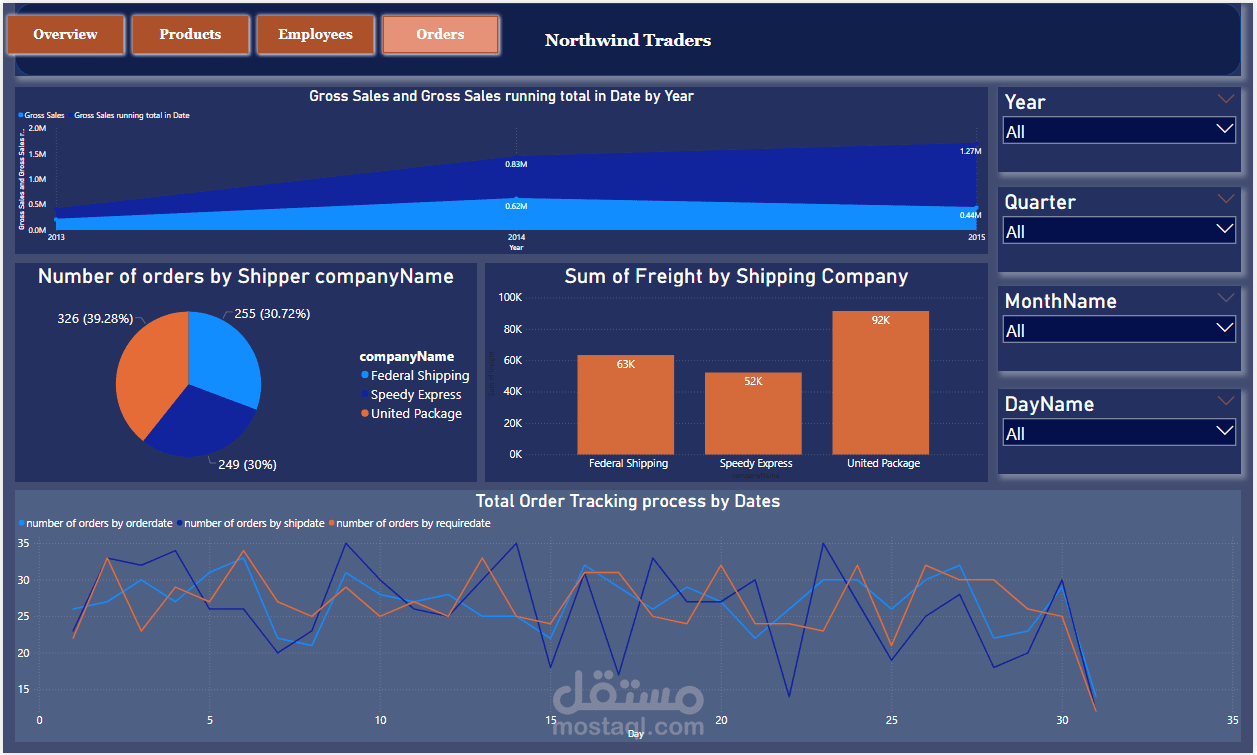This screenshot has width=1257, height=755.
Task: Open the DayName slicer dropdown
Action: [1119, 433]
